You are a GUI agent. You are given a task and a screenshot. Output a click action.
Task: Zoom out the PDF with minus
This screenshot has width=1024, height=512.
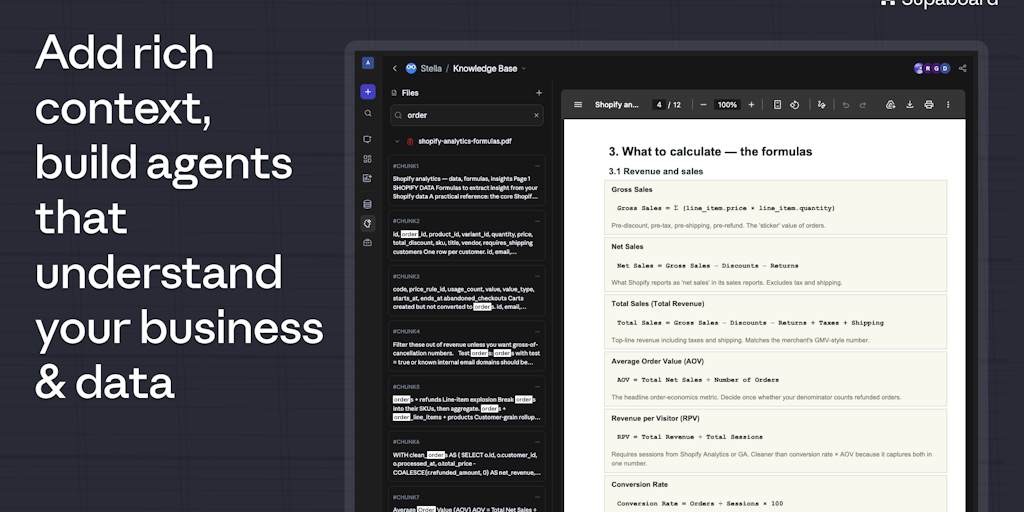pyautogui.click(x=703, y=104)
